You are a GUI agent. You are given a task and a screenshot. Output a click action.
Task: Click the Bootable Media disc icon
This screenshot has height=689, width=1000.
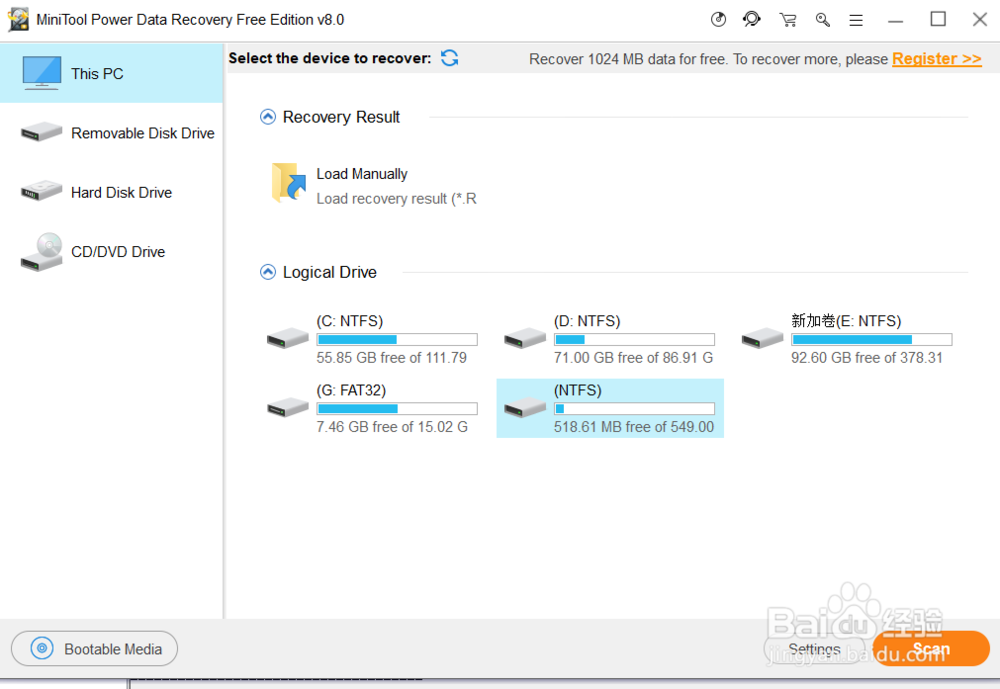click(x=42, y=649)
